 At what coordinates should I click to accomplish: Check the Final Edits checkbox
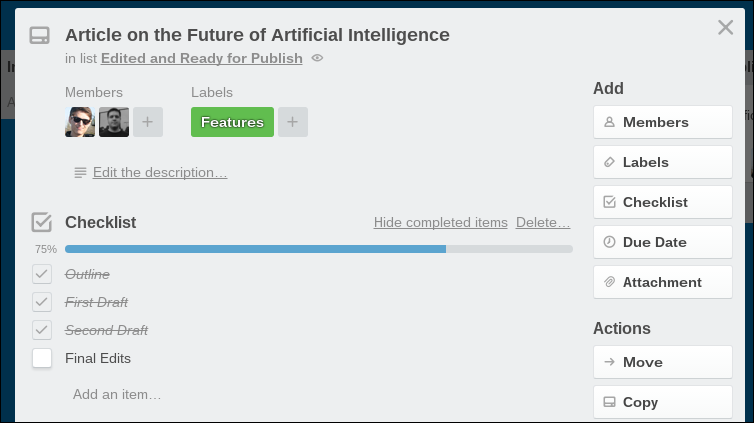[42, 358]
